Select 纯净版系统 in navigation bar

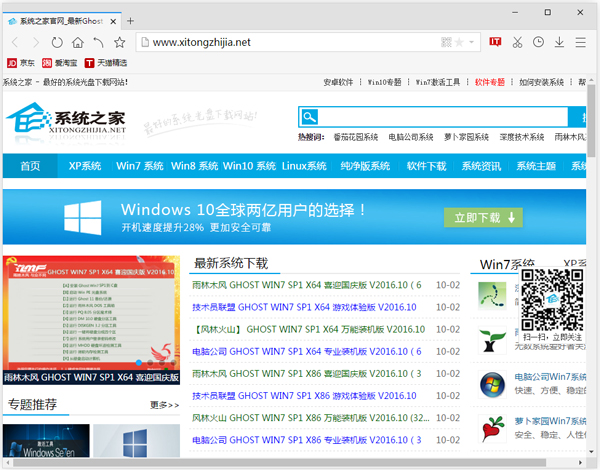point(365,166)
